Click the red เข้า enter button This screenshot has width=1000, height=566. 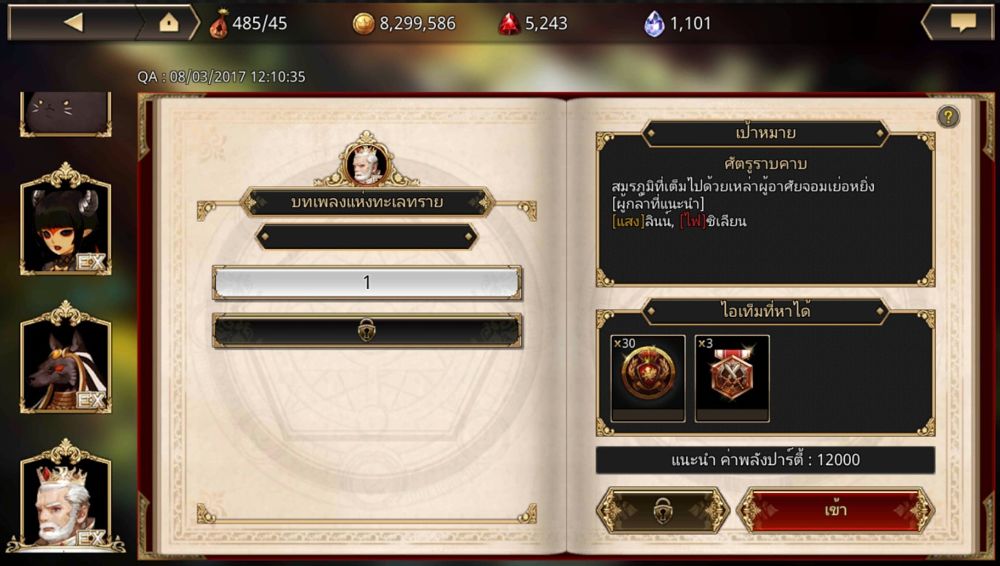pyautogui.click(x=835, y=510)
